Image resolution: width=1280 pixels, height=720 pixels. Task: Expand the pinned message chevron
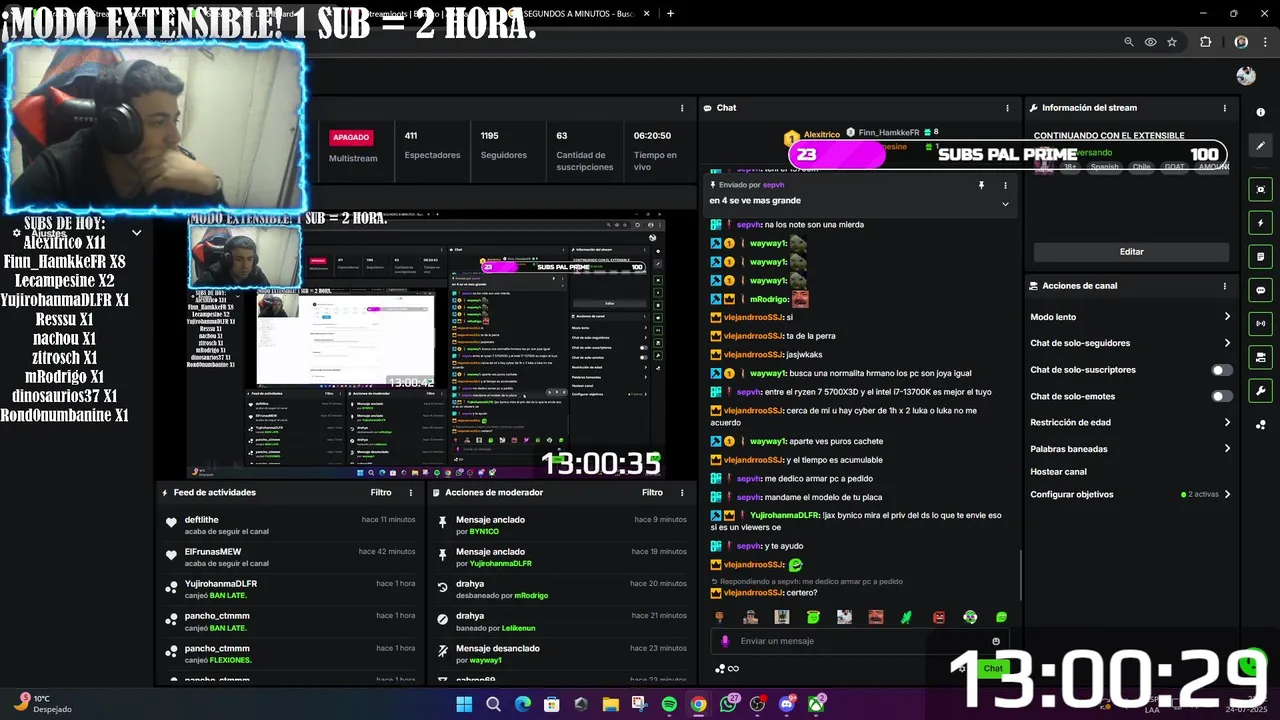[1005, 204]
